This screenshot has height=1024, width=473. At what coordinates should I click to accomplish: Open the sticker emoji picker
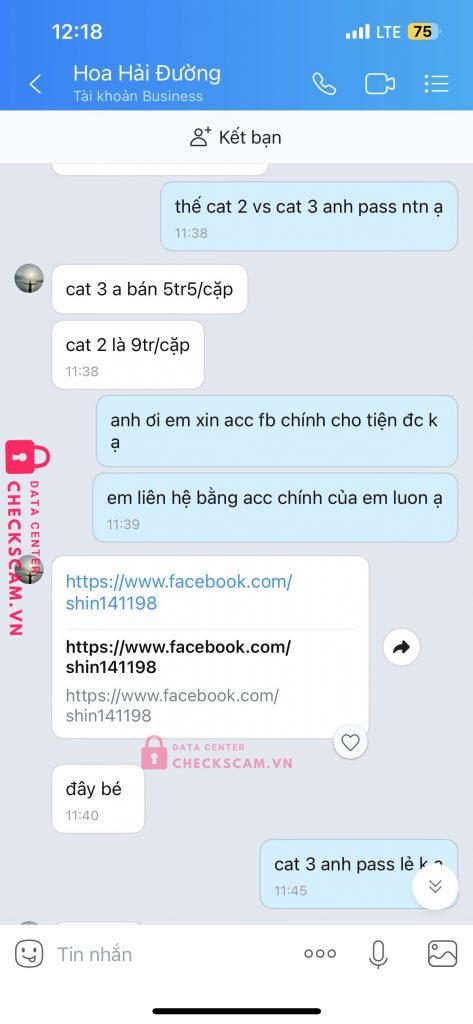29,954
